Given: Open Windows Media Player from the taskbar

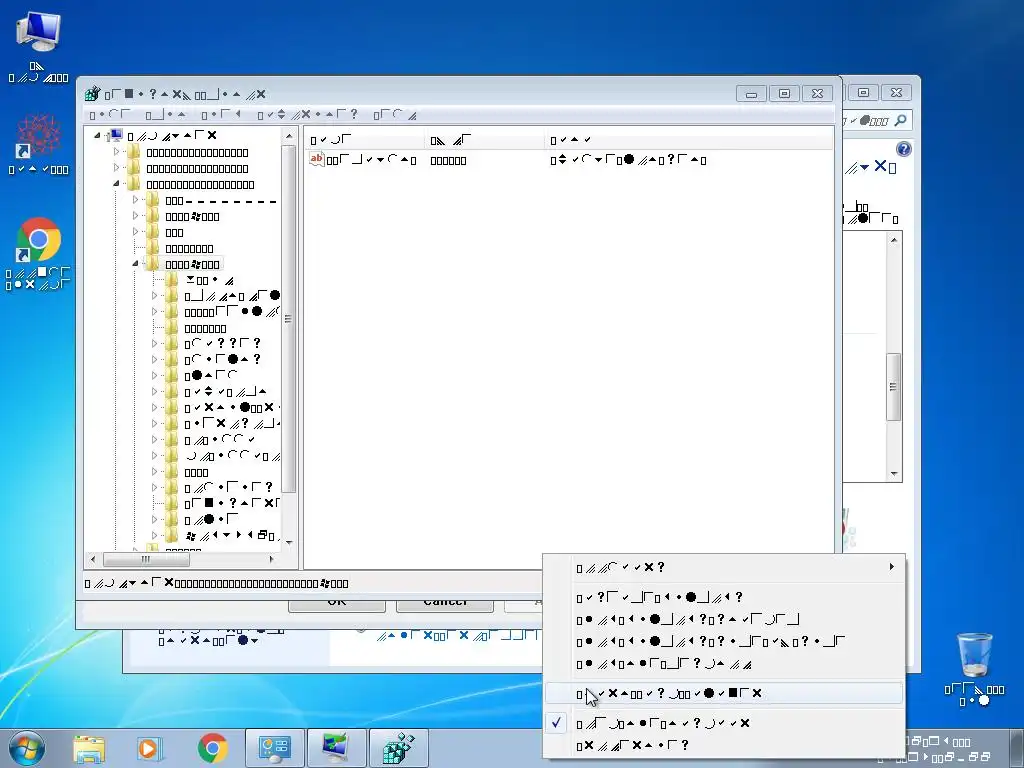Looking at the screenshot, I should point(148,749).
